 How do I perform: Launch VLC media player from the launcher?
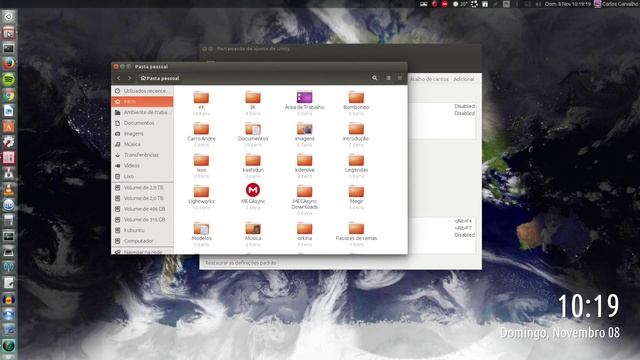click(x=9, y=189)
